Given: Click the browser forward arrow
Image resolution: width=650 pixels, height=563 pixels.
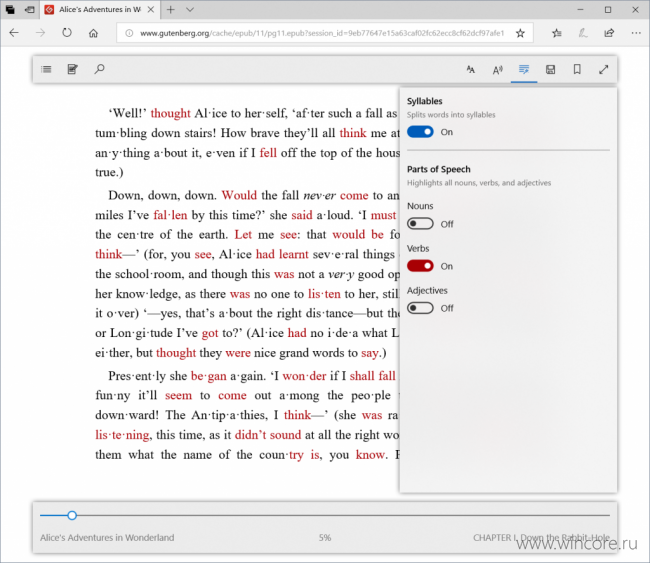Looking at the screenshot, I should (40, 33).
